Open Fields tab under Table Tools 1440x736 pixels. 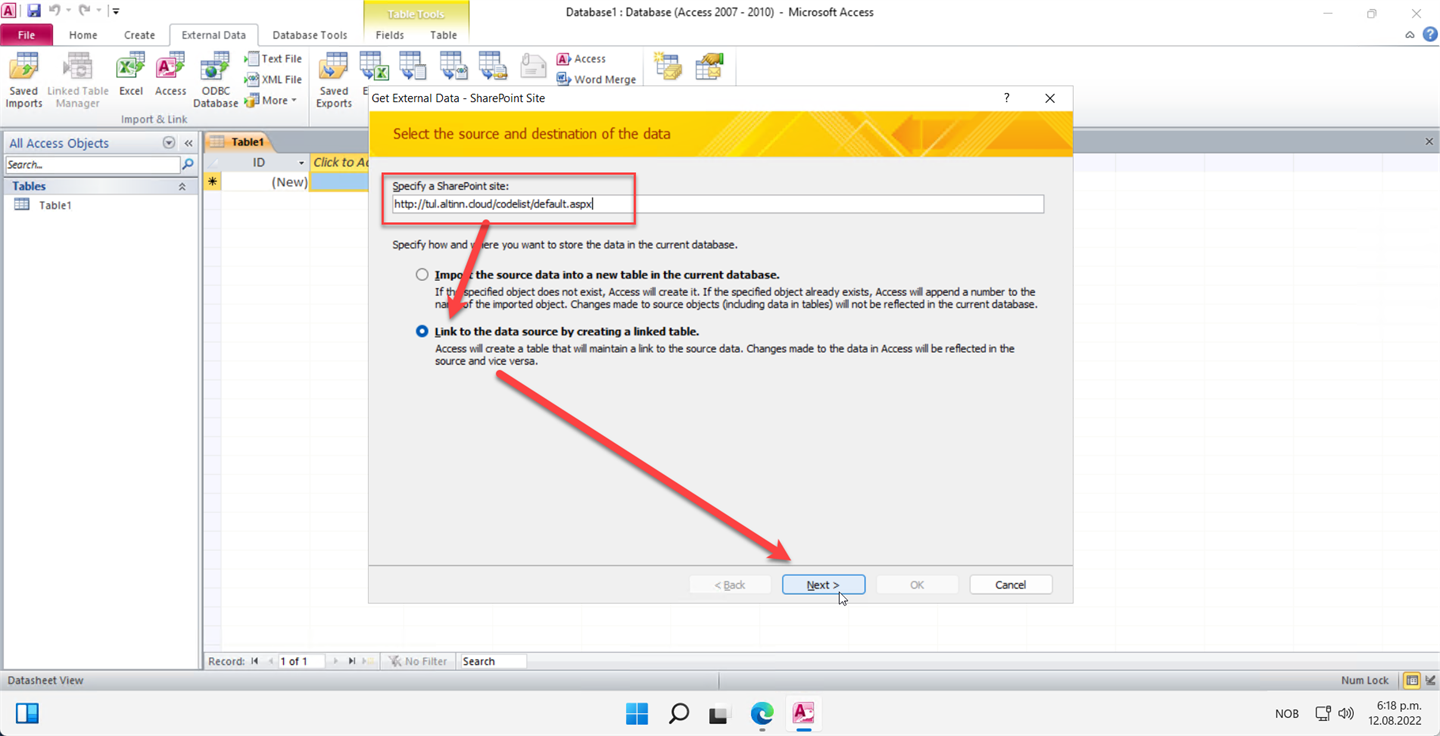[x=390, y=35]
